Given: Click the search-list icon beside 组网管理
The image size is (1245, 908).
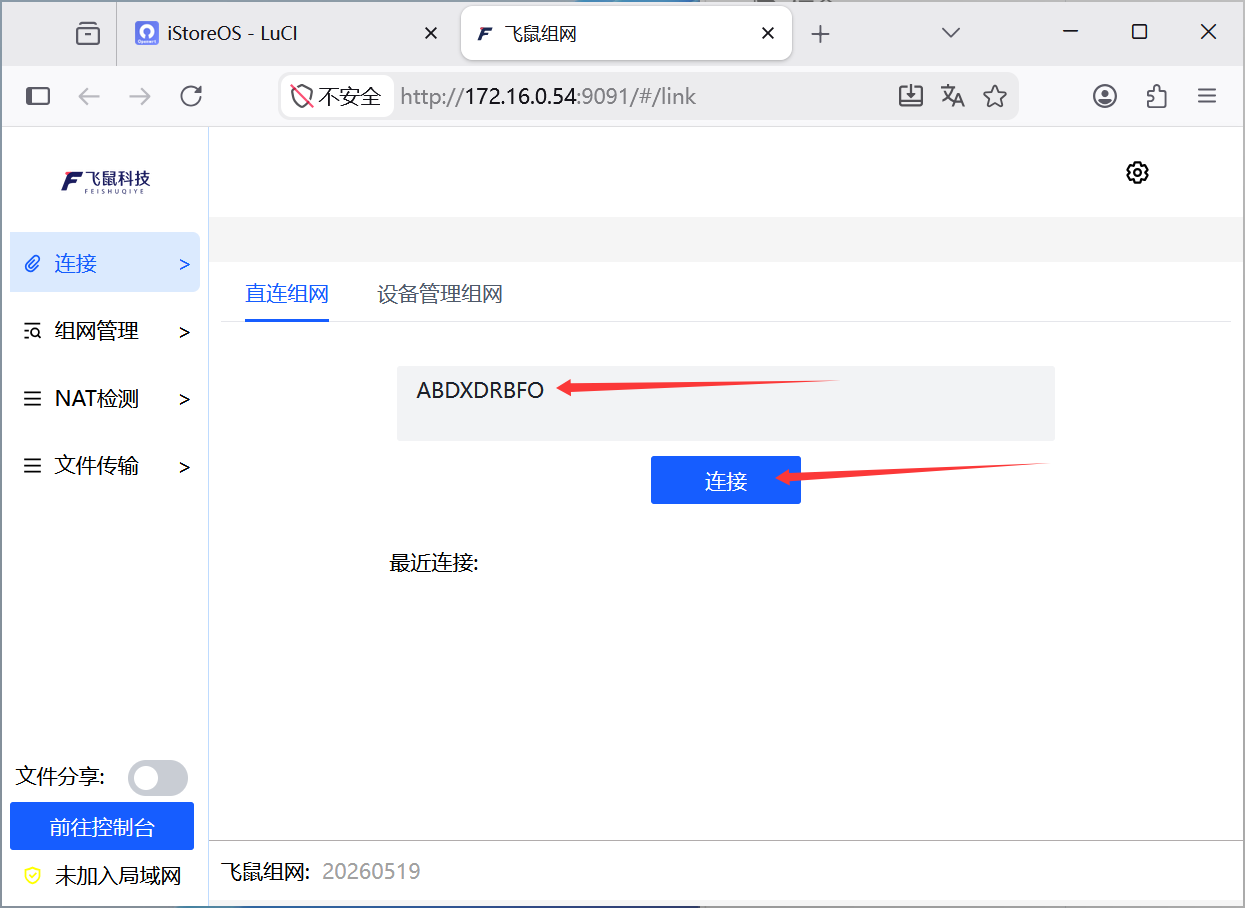Looking at the screenshot, I should pyautogui.click(x=33, y=331).
